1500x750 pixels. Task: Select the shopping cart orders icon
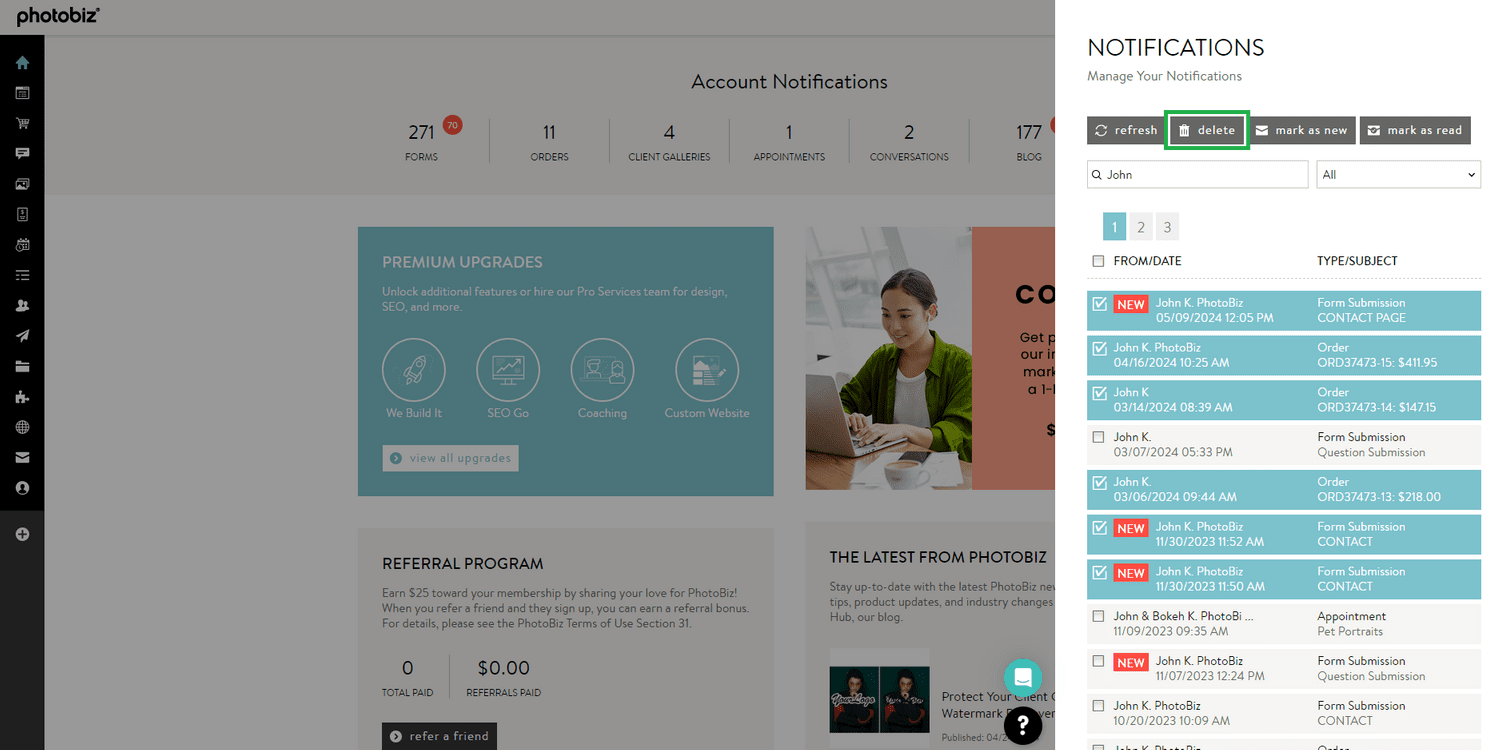22,122
